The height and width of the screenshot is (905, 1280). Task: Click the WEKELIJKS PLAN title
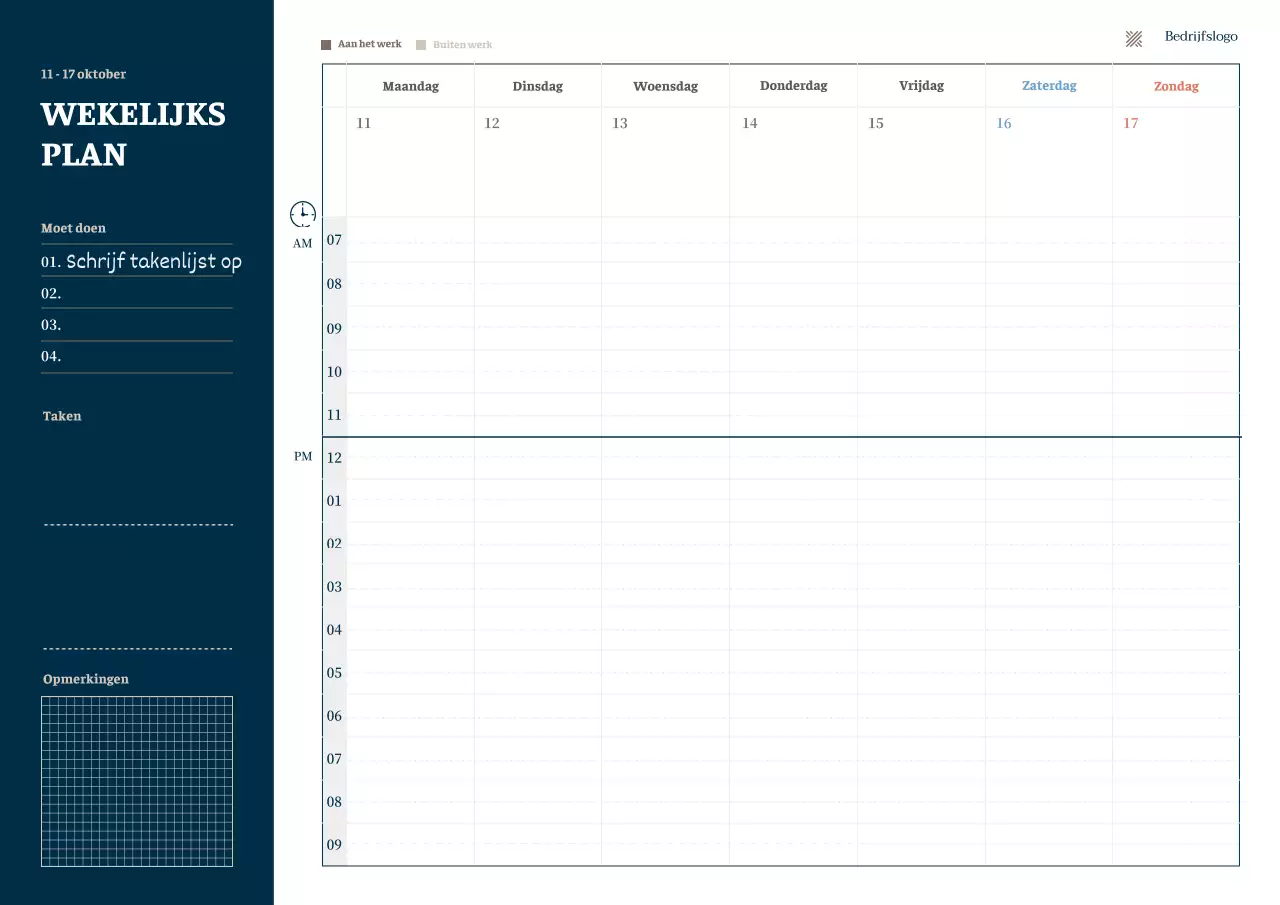coord(133,134)
